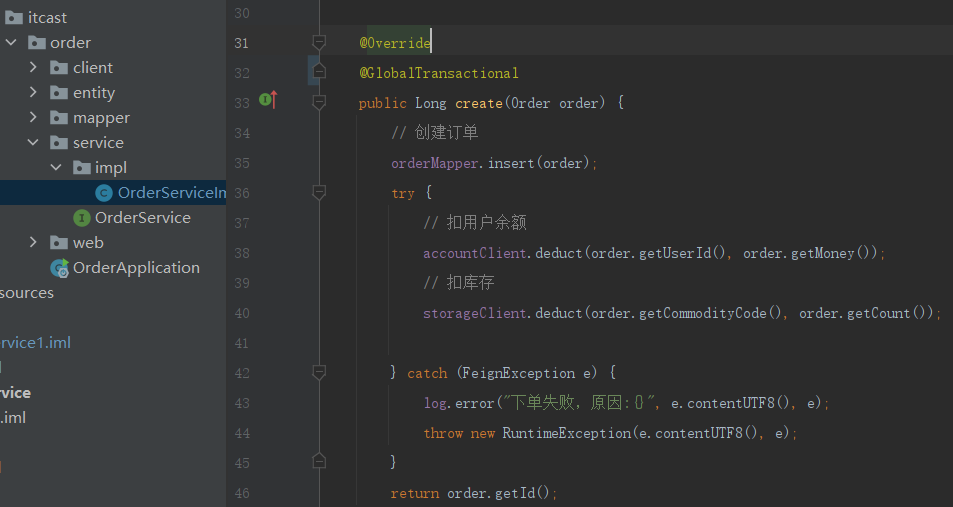Screen dimensions: 953x507
Task: Click the 扣库存 comment
Action: tap(459, 283)
